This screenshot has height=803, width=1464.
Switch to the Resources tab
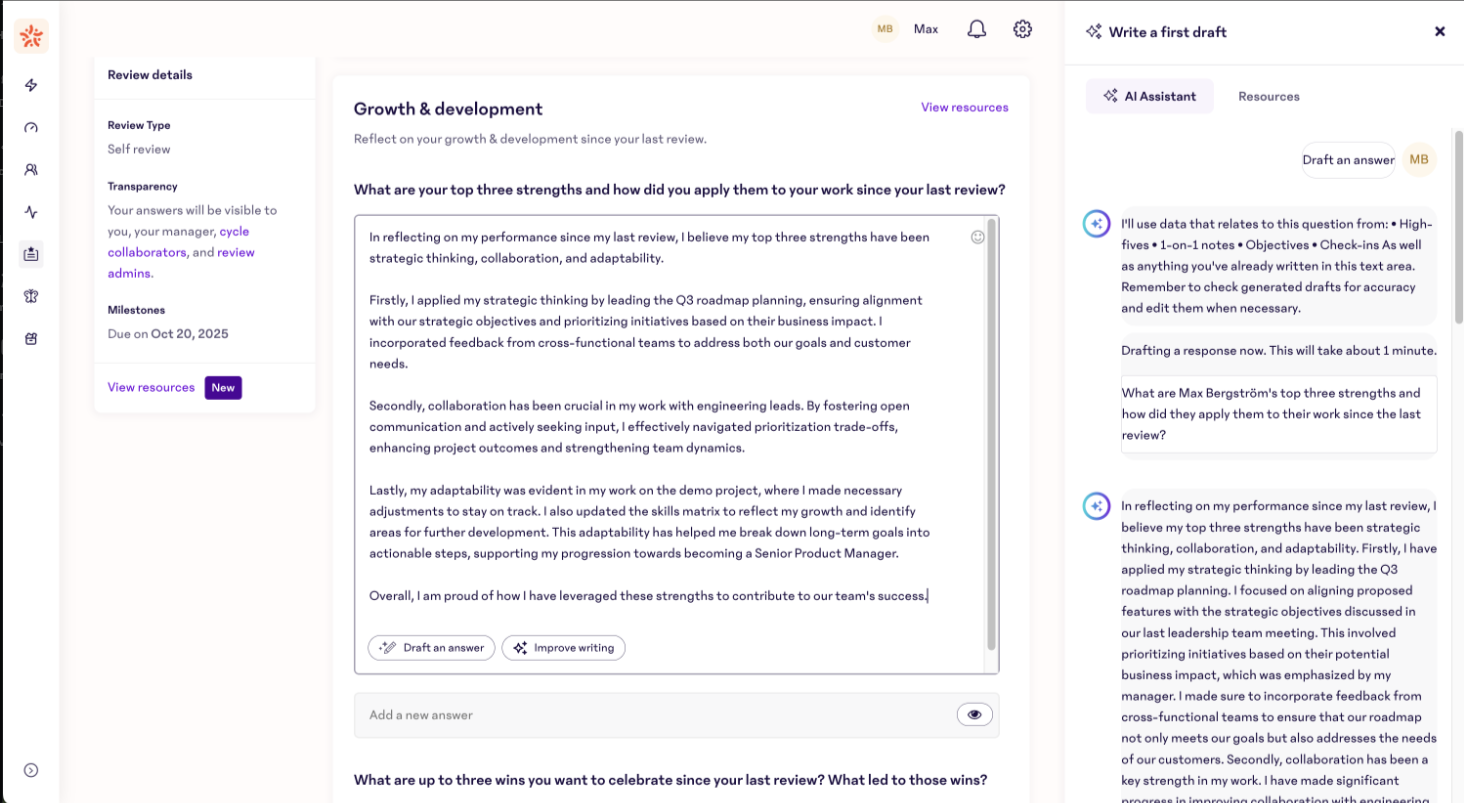coord(1268,96)
